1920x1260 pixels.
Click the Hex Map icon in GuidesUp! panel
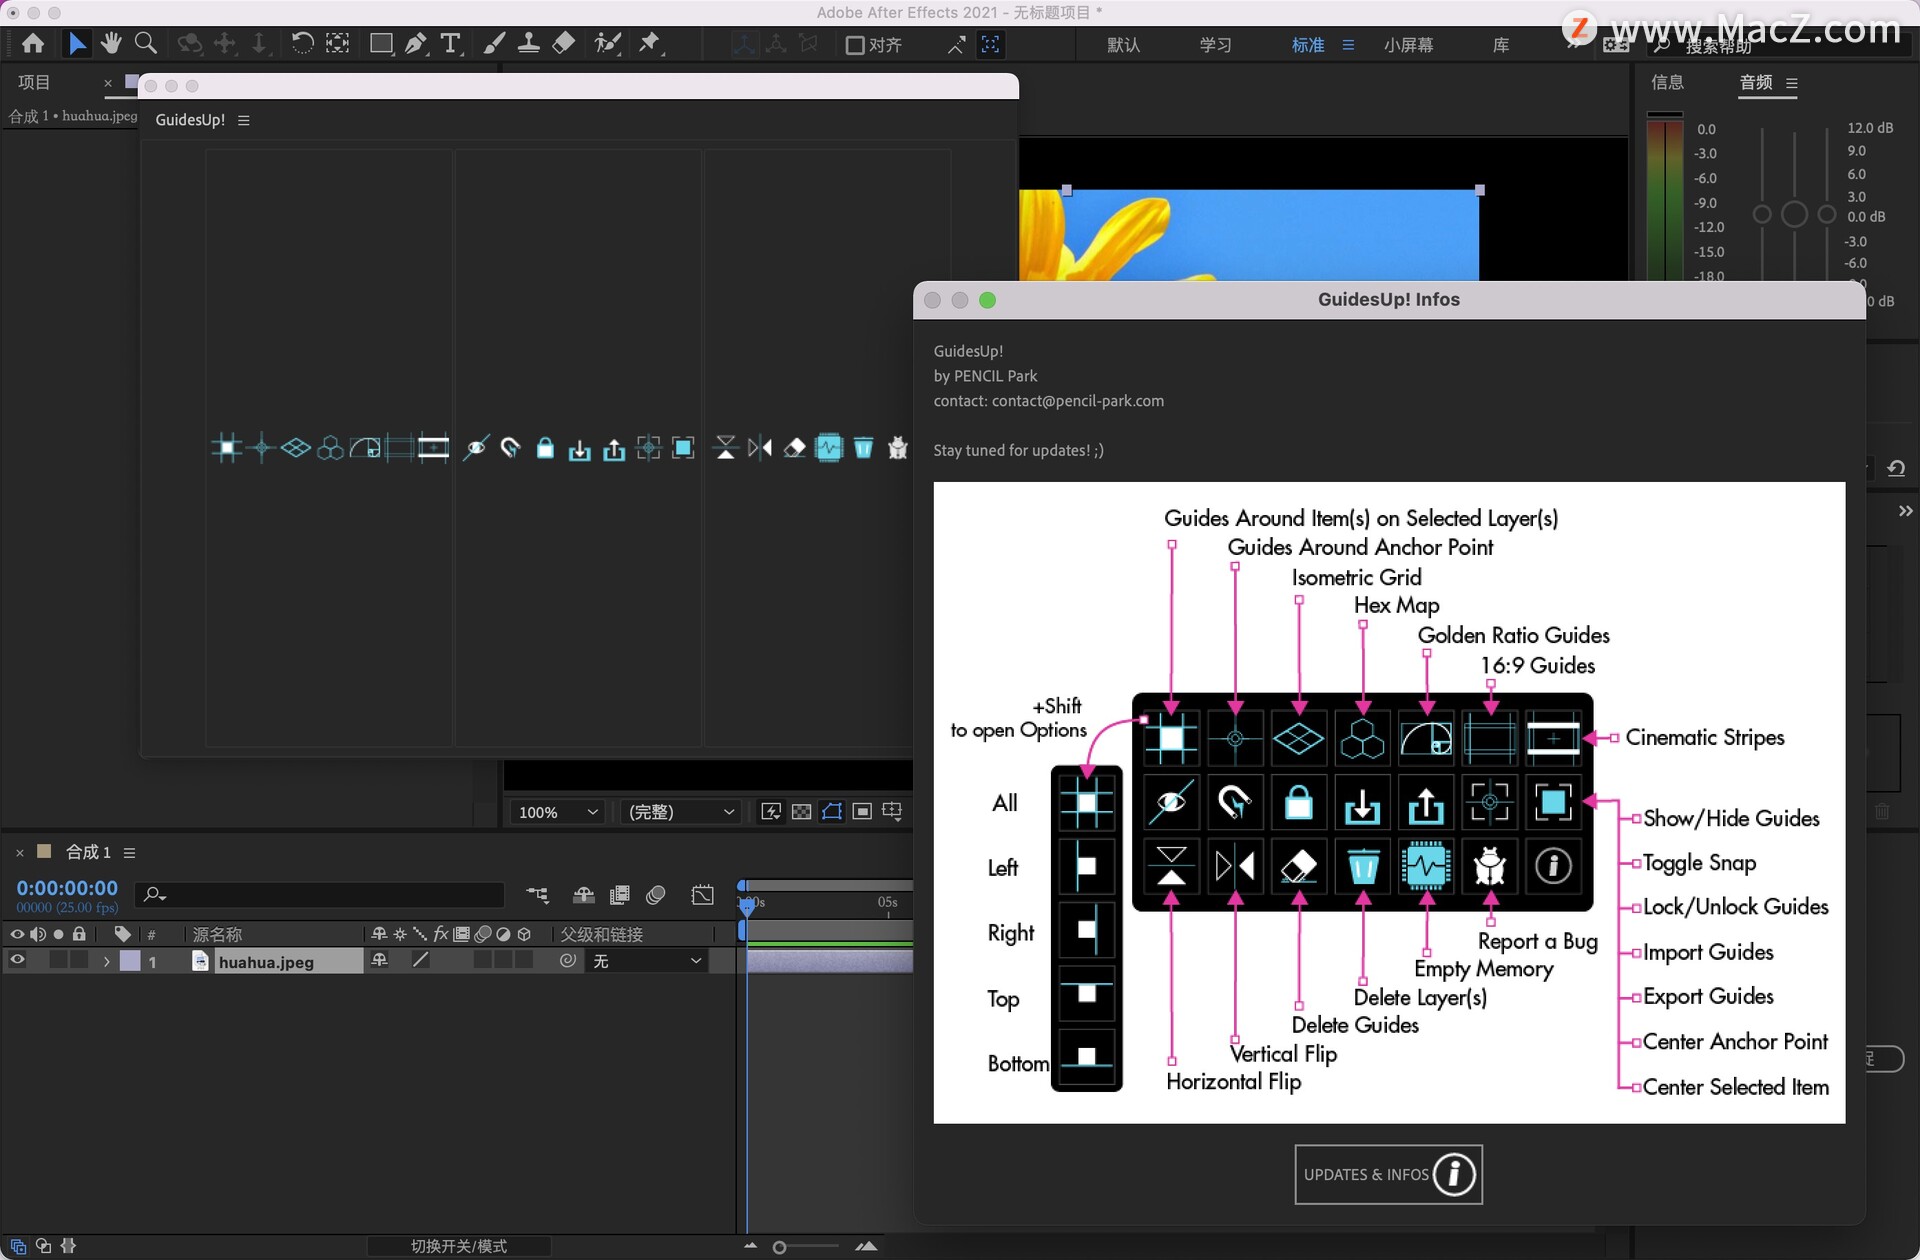pyautogui.click(x=330, y=448)
